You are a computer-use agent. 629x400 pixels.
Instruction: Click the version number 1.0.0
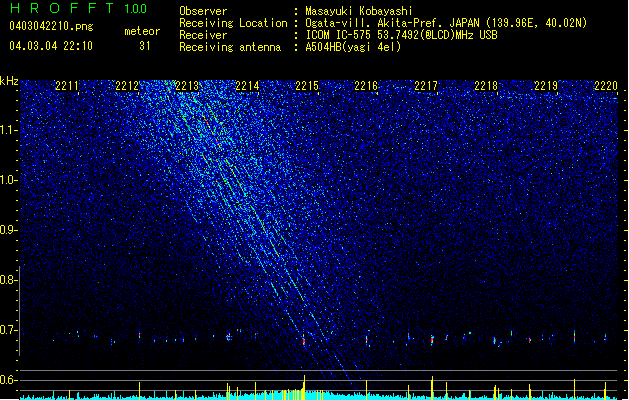[x=136, y=9]
